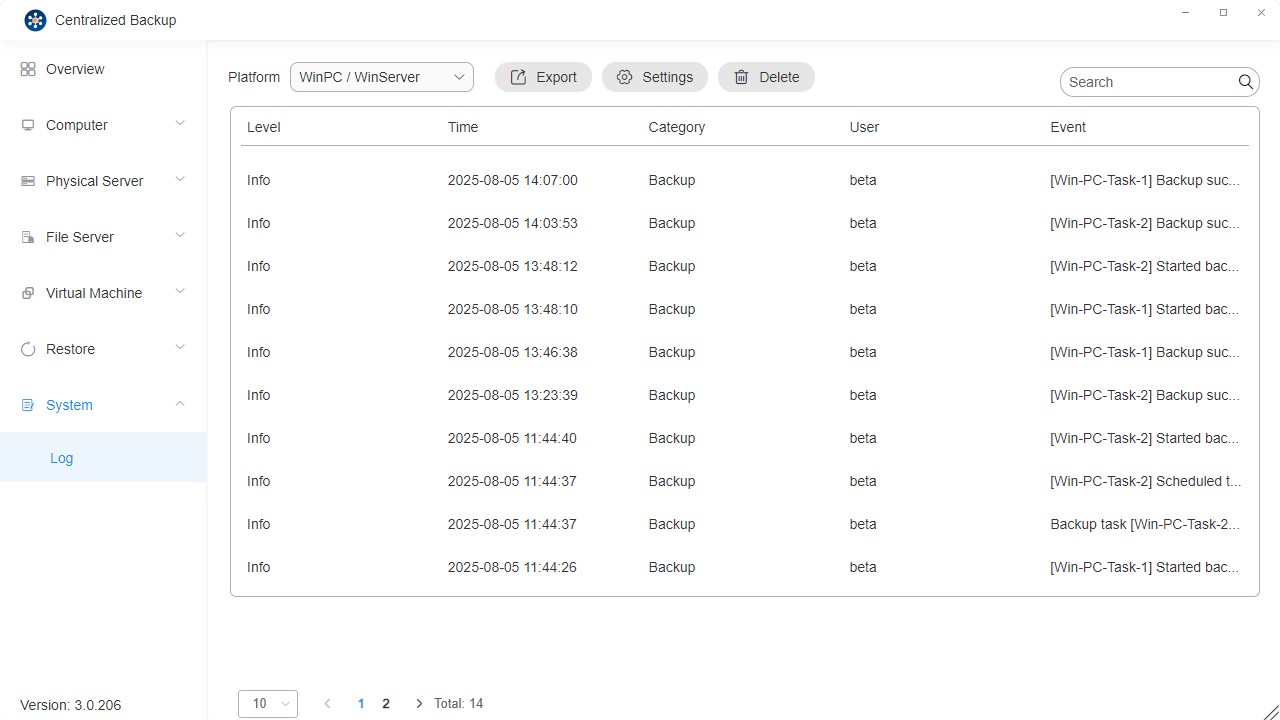This screenshot has height=720, width=1280.
Task: Click the Physical Server icon
Action: pyautogui.click(x=28, y=180)
